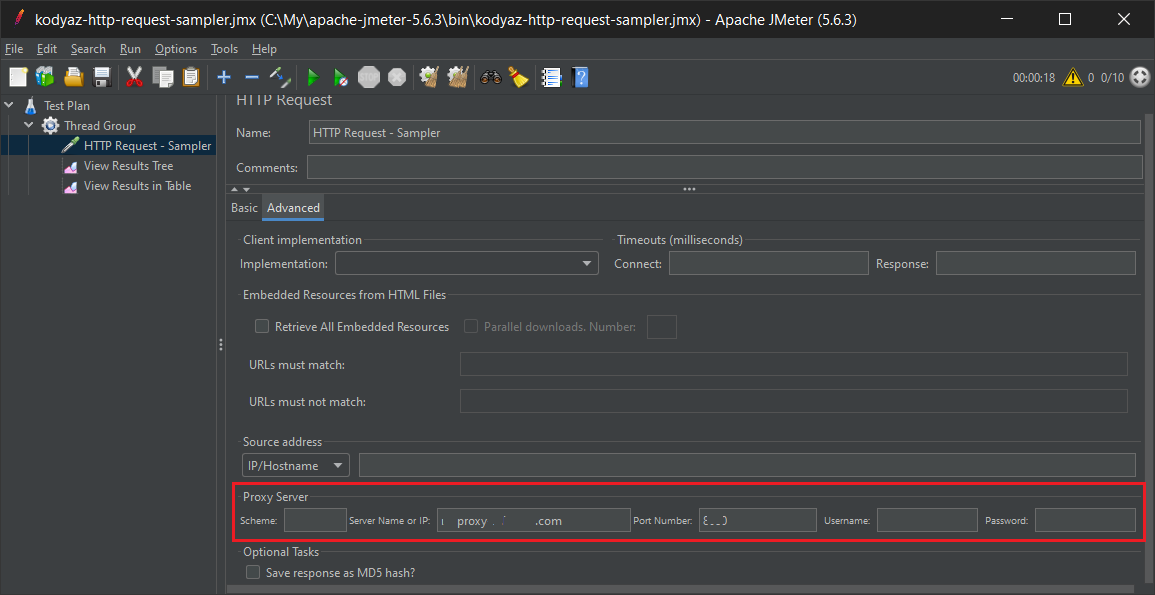Start test with no pauses icon
Screen dimensions: 1155x595
tap(340, 77)
